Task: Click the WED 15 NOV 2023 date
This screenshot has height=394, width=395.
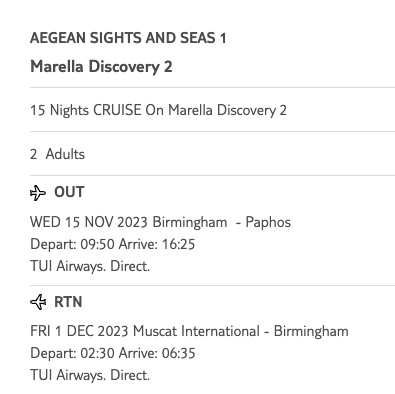Action: (x=89, y=222)
